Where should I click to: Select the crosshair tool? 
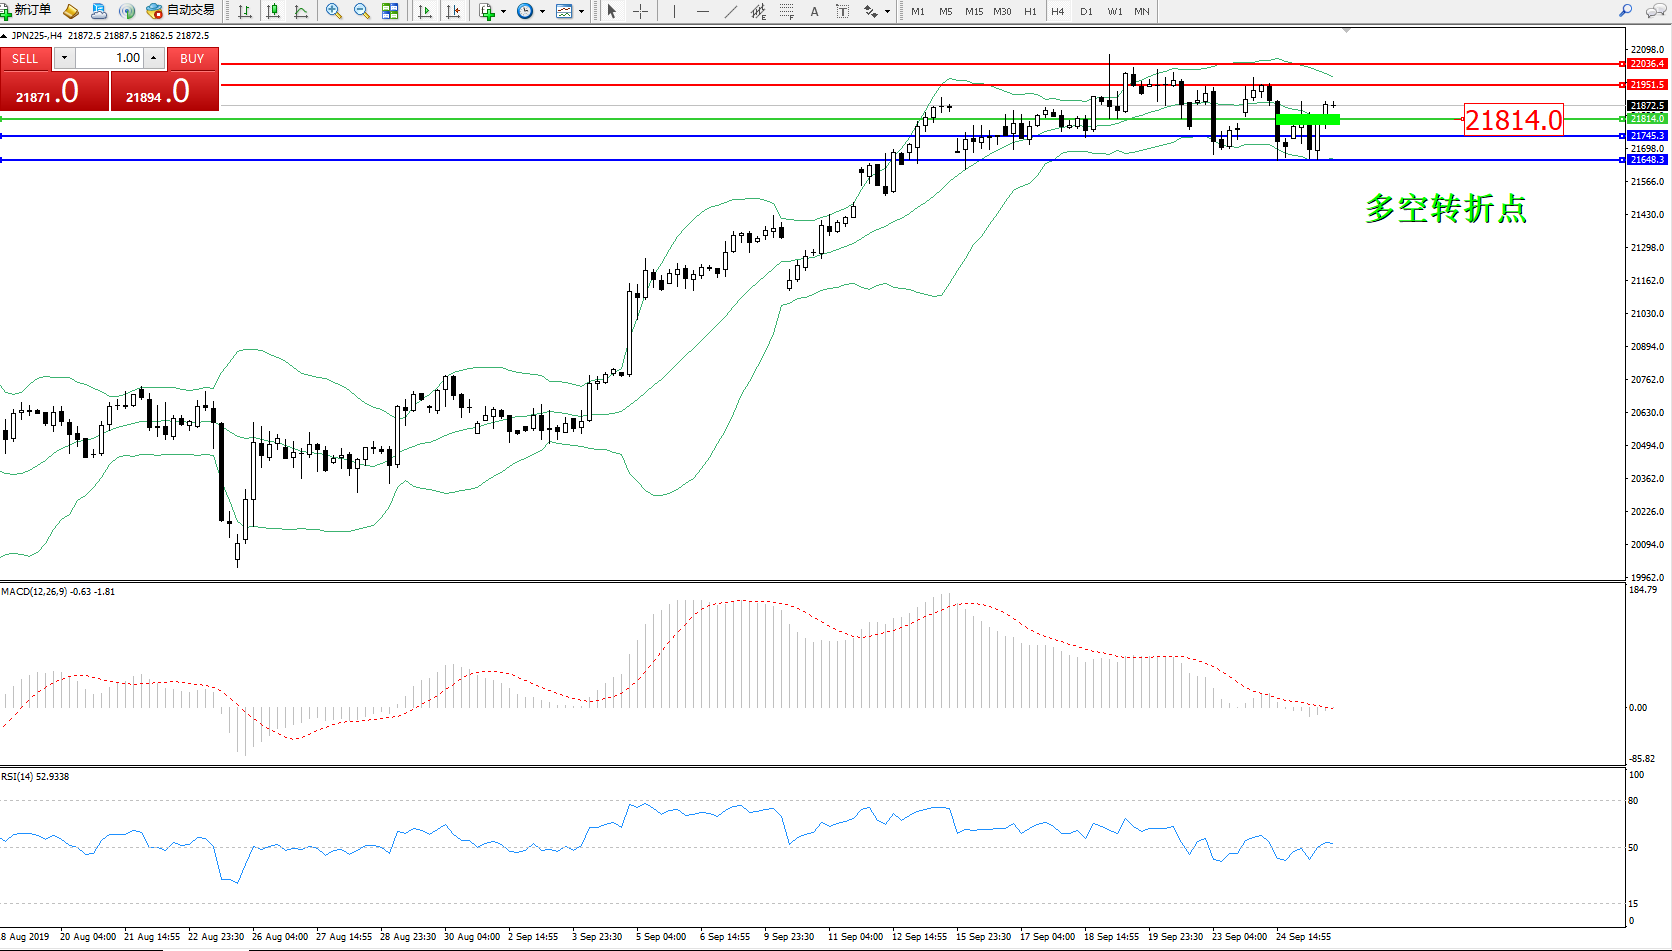641,11
